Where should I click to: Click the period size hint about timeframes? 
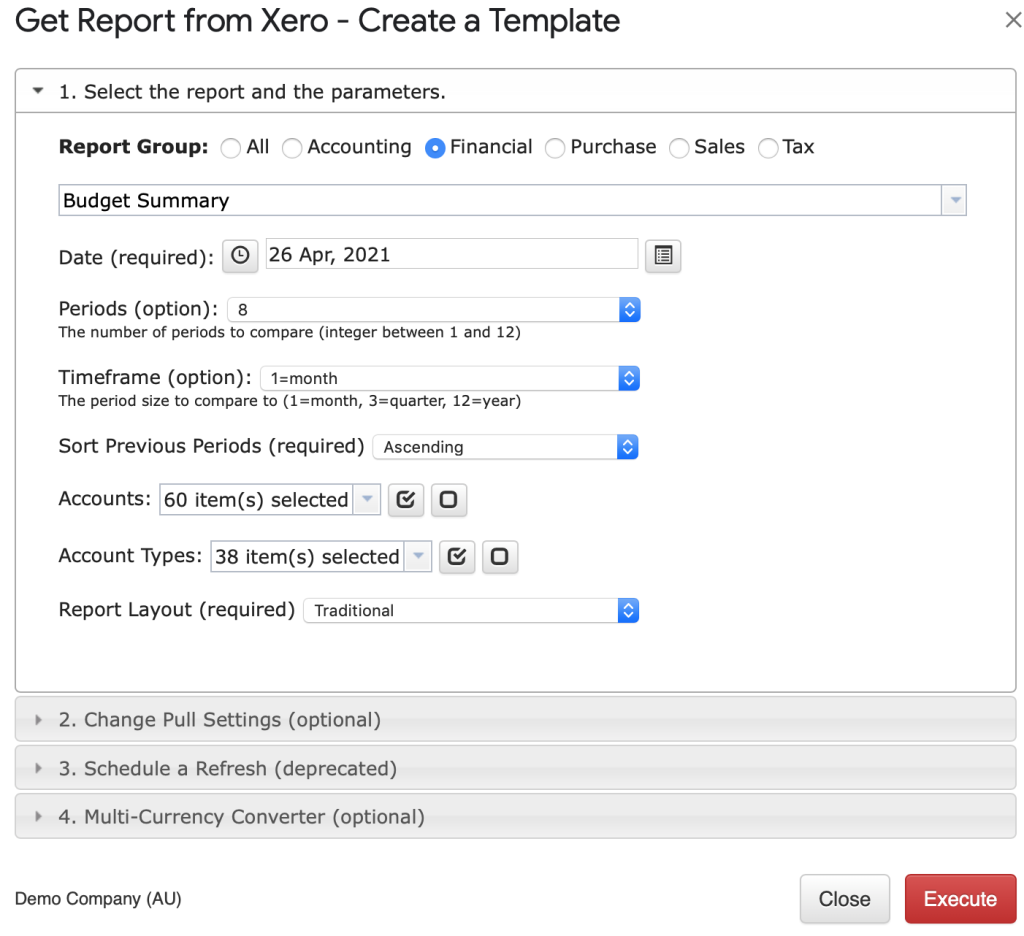[x=289, y=401]
